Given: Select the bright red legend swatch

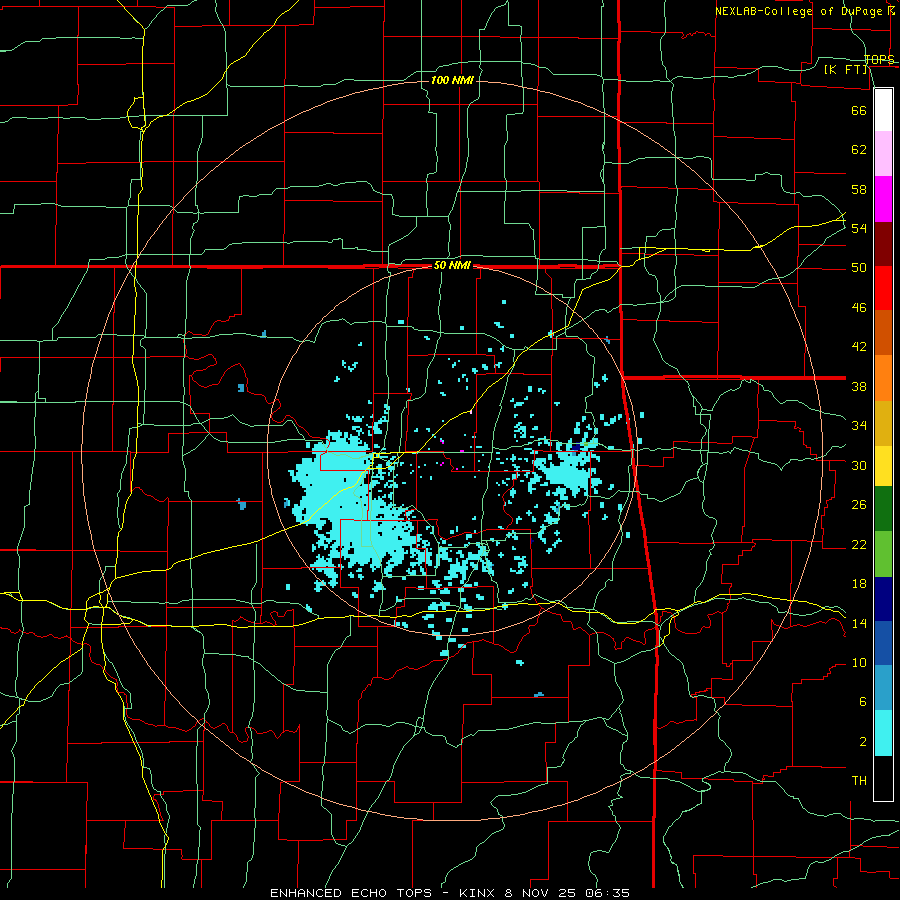Looking at the screenshot, I should (883, 288).
